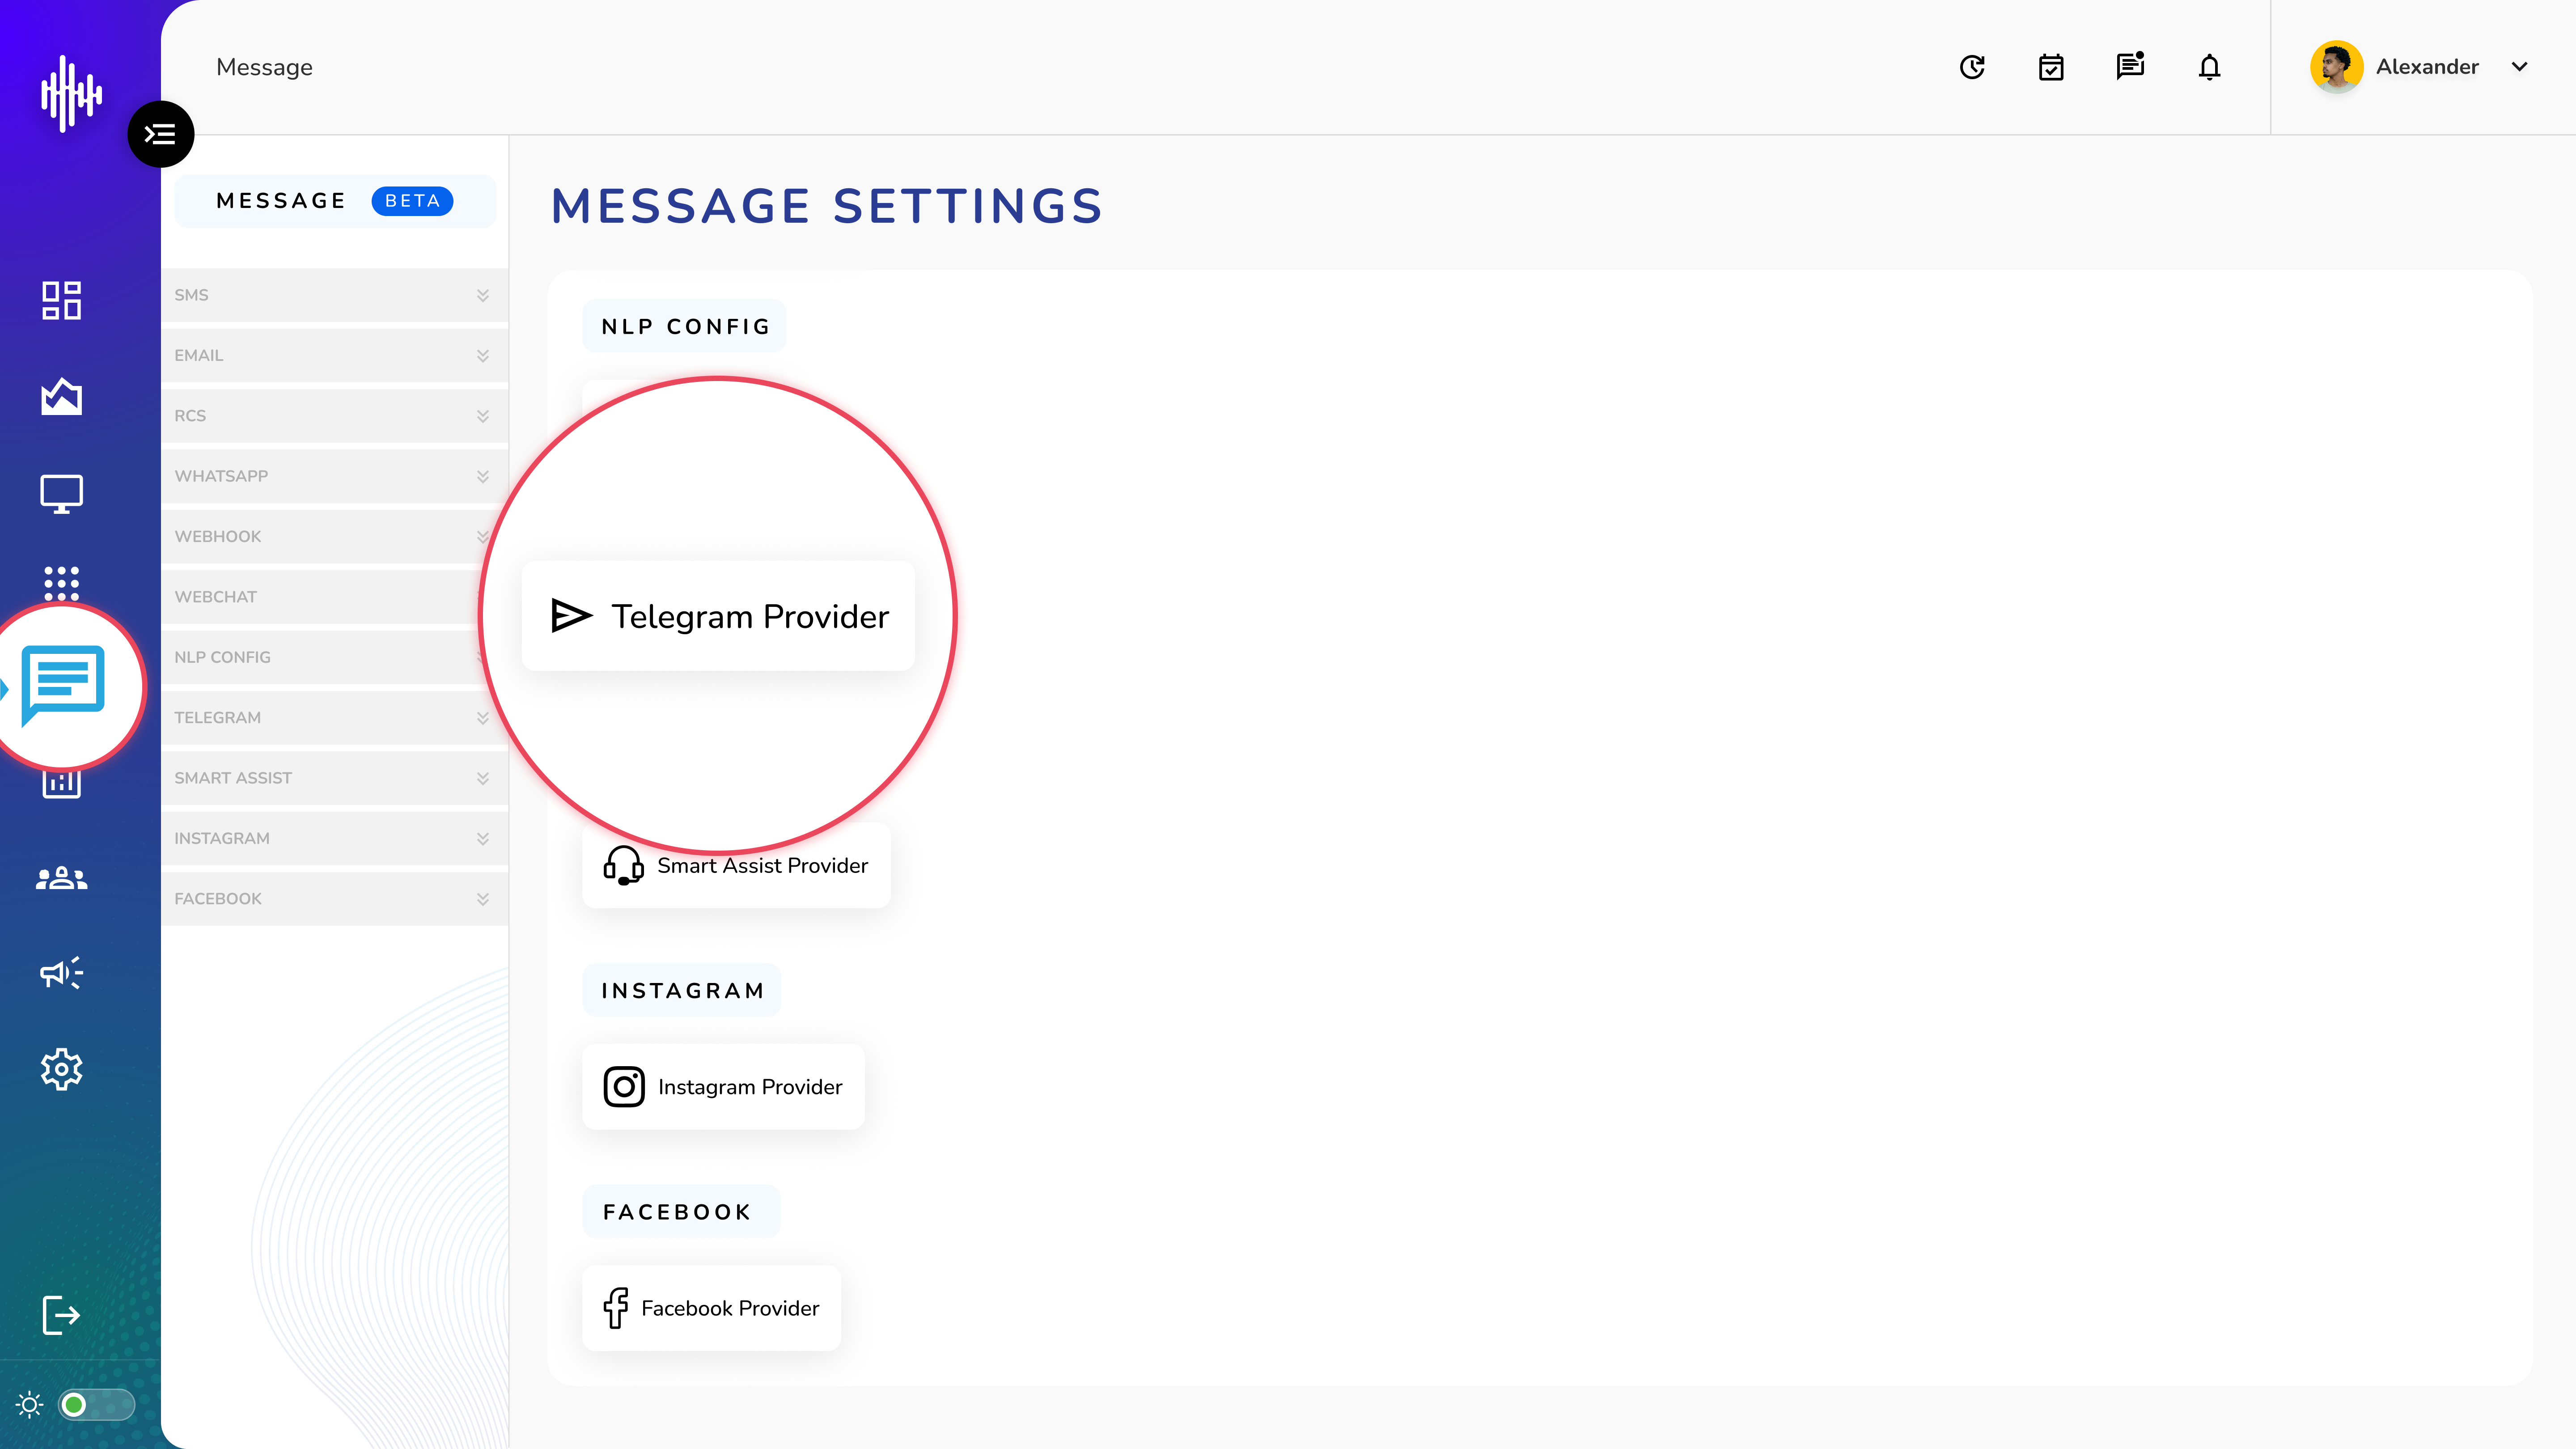The width and height of the screenshot is (2576, 1449).
Task: Open the calendar check icon
Action: [2051, 67]
